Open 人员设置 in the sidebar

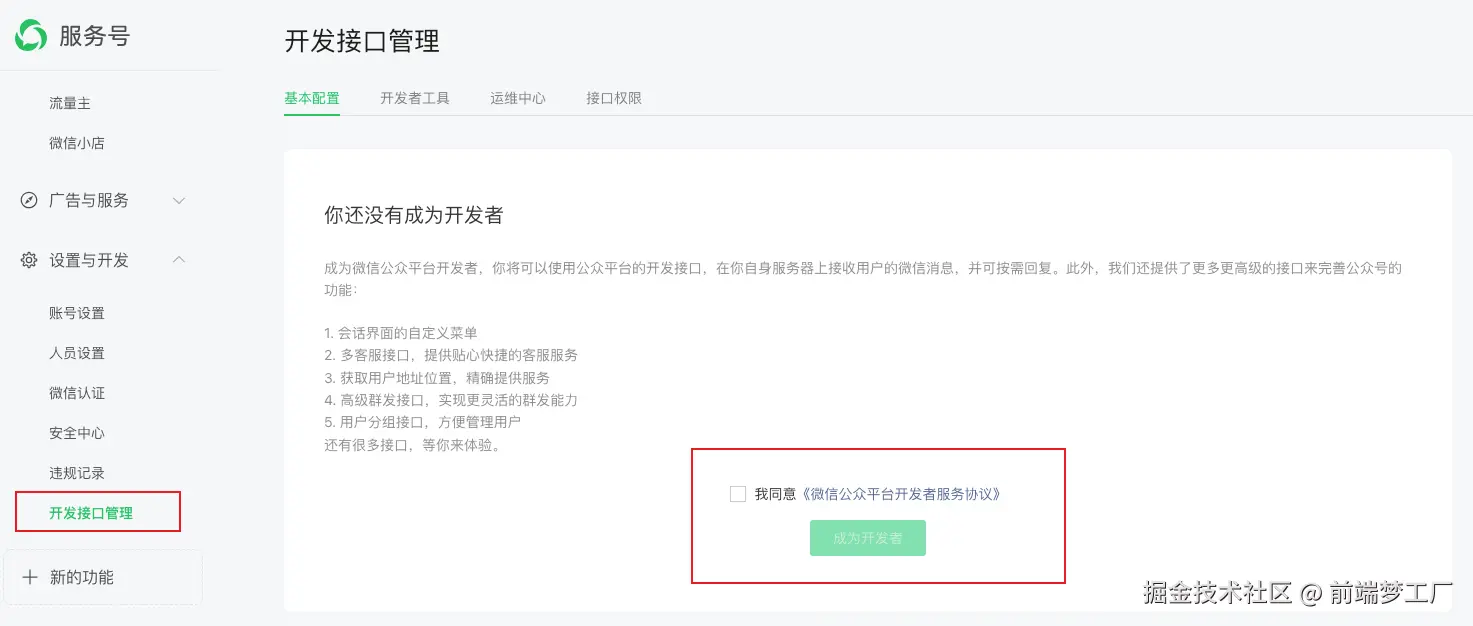coord(77,353)
